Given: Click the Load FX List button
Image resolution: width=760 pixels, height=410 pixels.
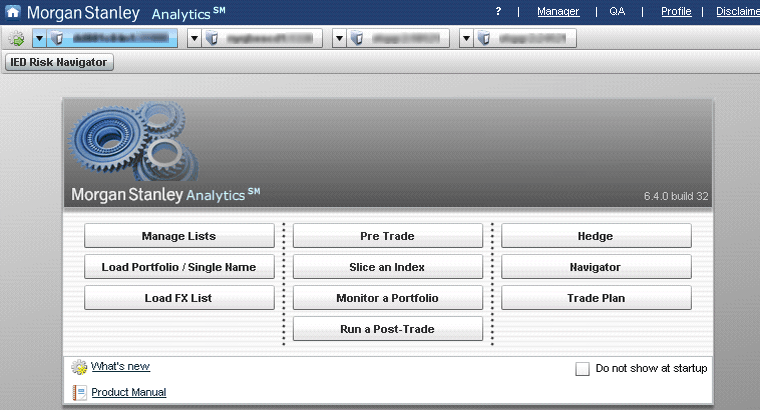Looking at the screenshot, I should pyautogui.click(x=179, y=298).
